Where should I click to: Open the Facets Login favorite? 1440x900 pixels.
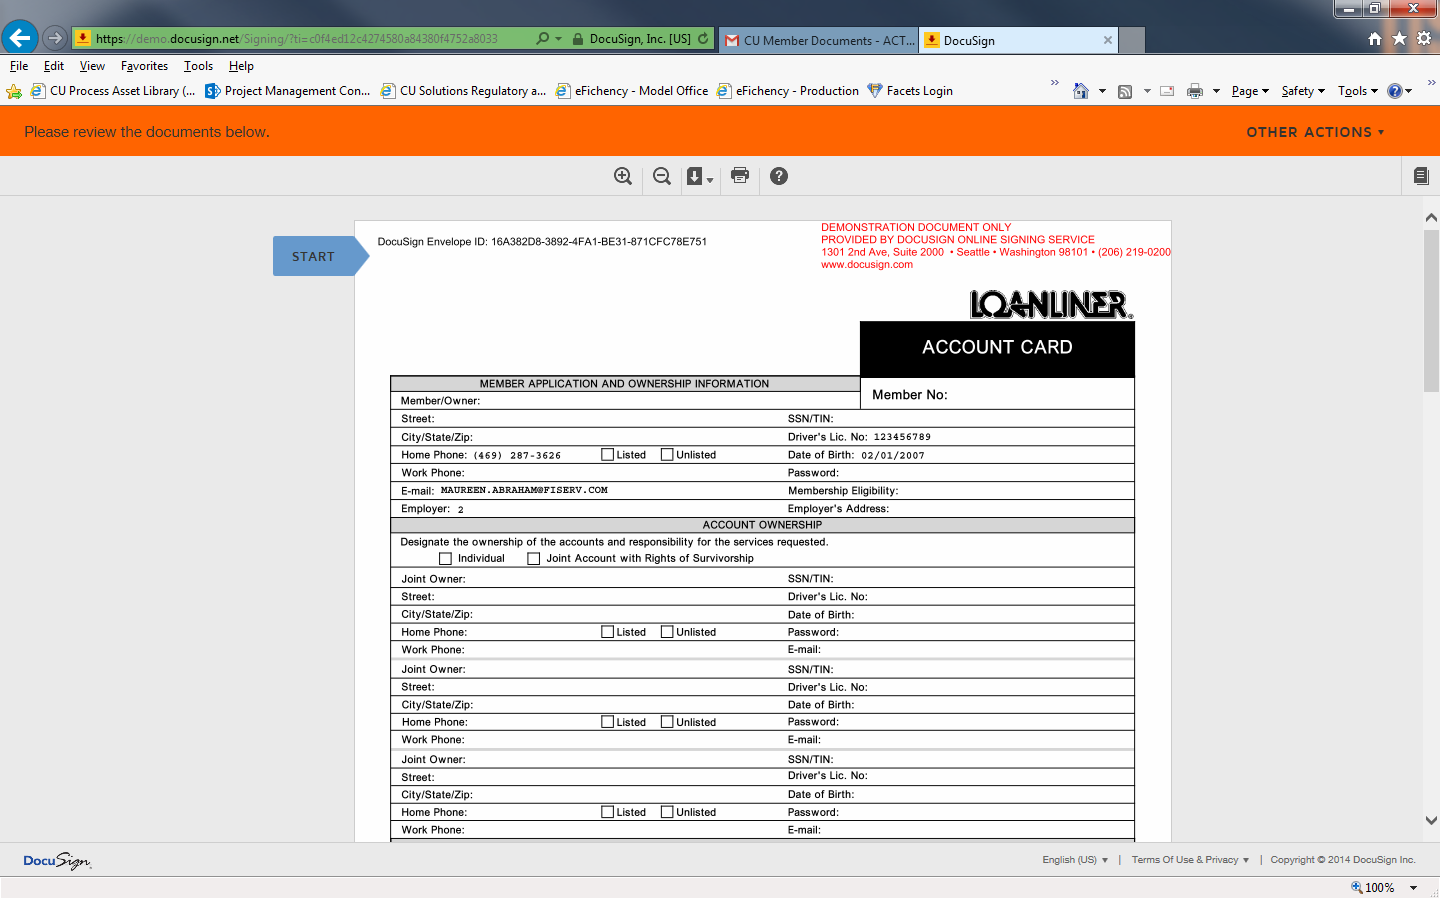pyautogui.click(x=910, y=91)
